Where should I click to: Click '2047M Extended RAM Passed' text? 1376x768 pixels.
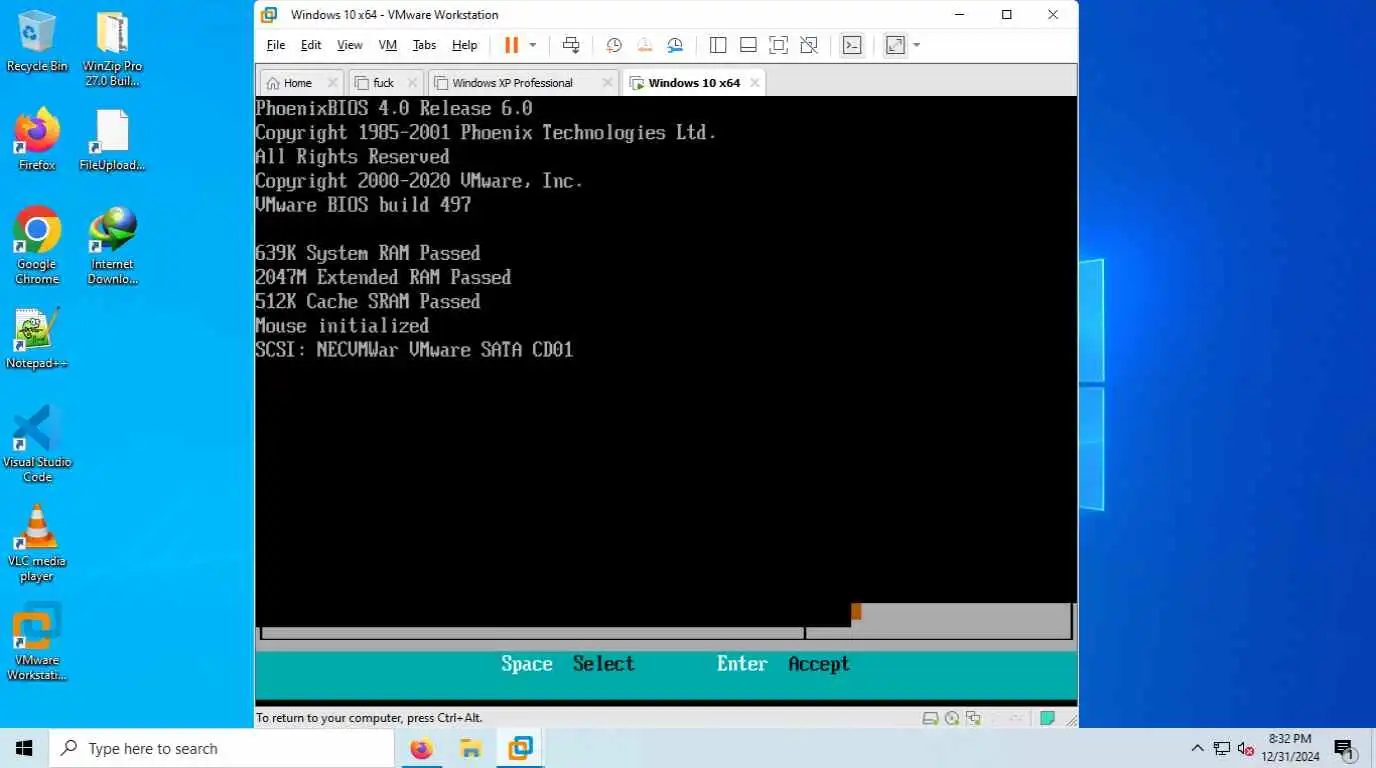(x=383, y=277)
